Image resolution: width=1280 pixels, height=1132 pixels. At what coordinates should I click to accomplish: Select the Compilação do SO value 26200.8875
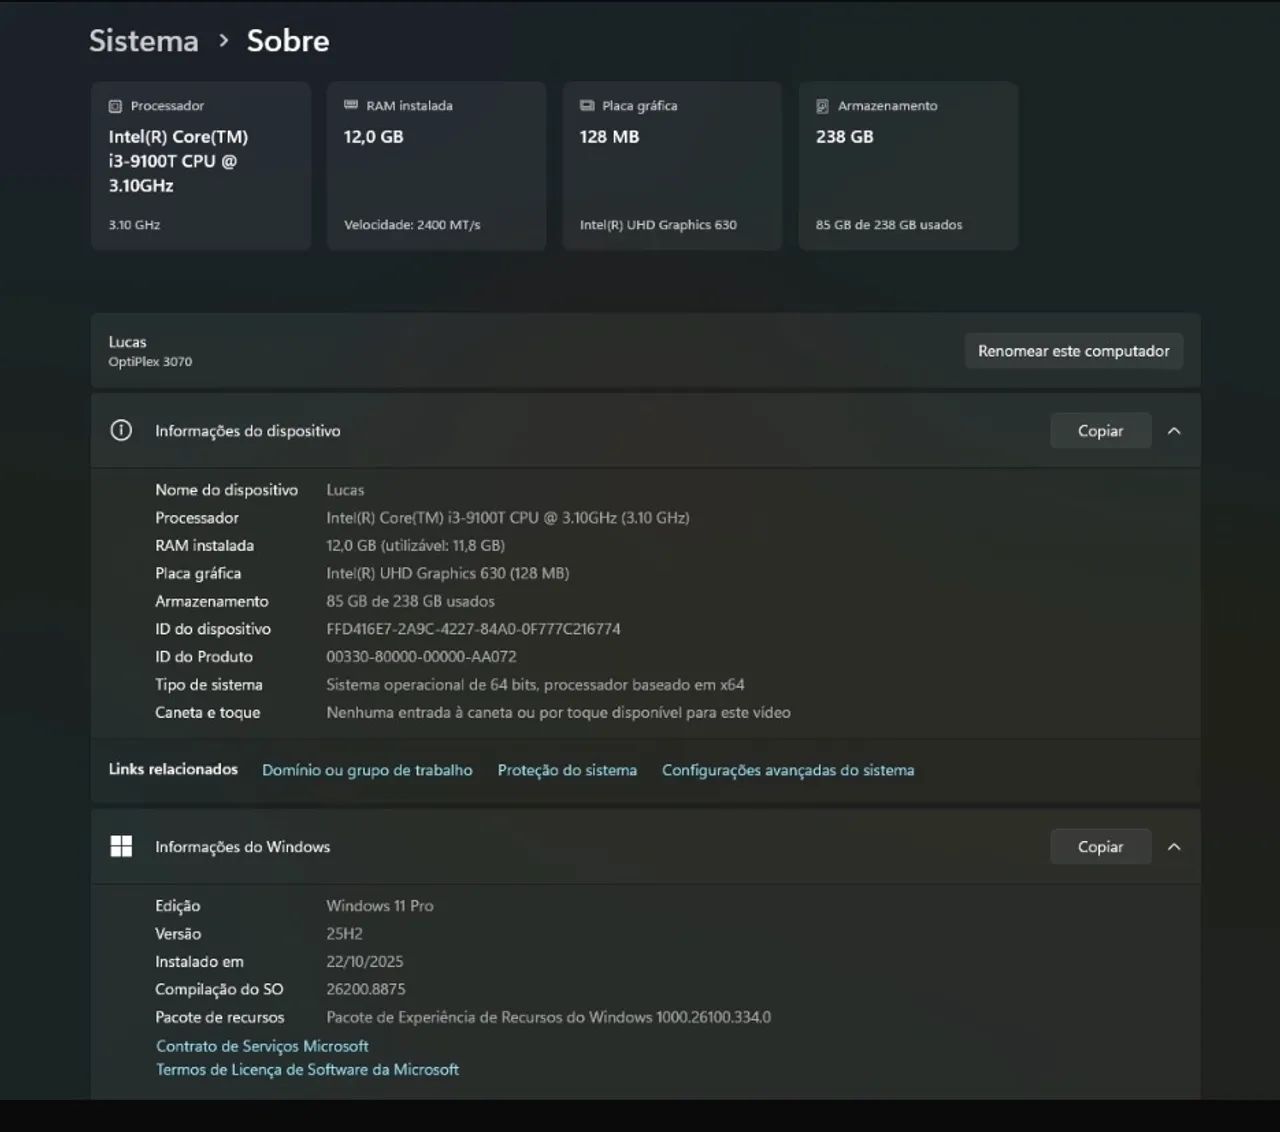pyautogui.click(x=366, y=989)
